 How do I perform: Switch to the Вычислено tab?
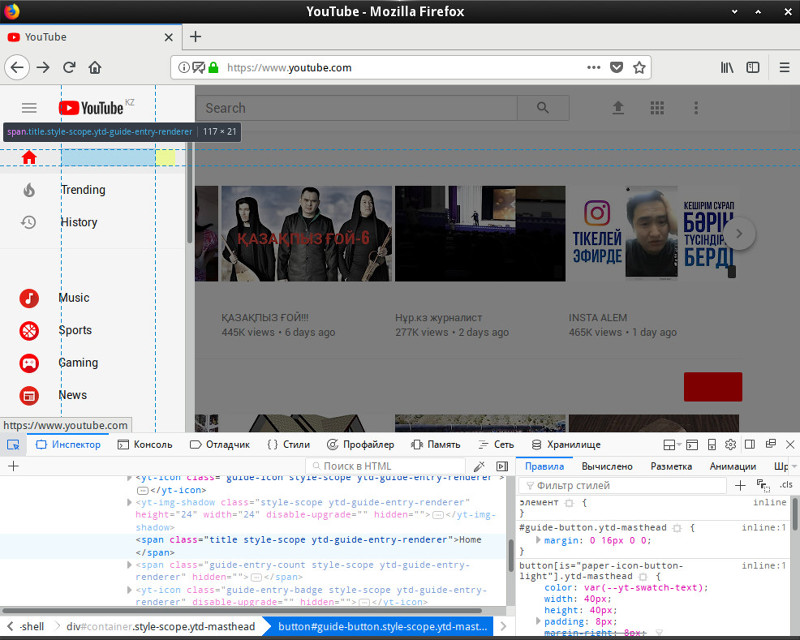pyautogui.click(x=607, y=466)
